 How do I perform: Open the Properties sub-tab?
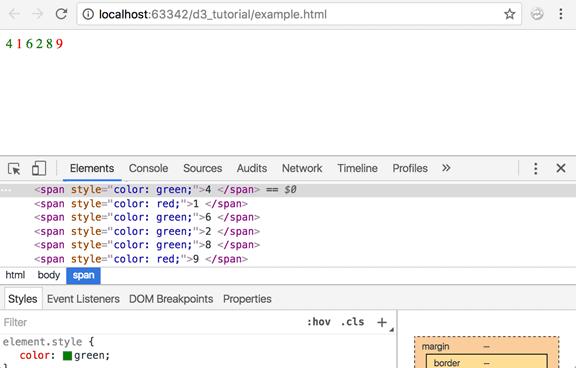point(247,299)
